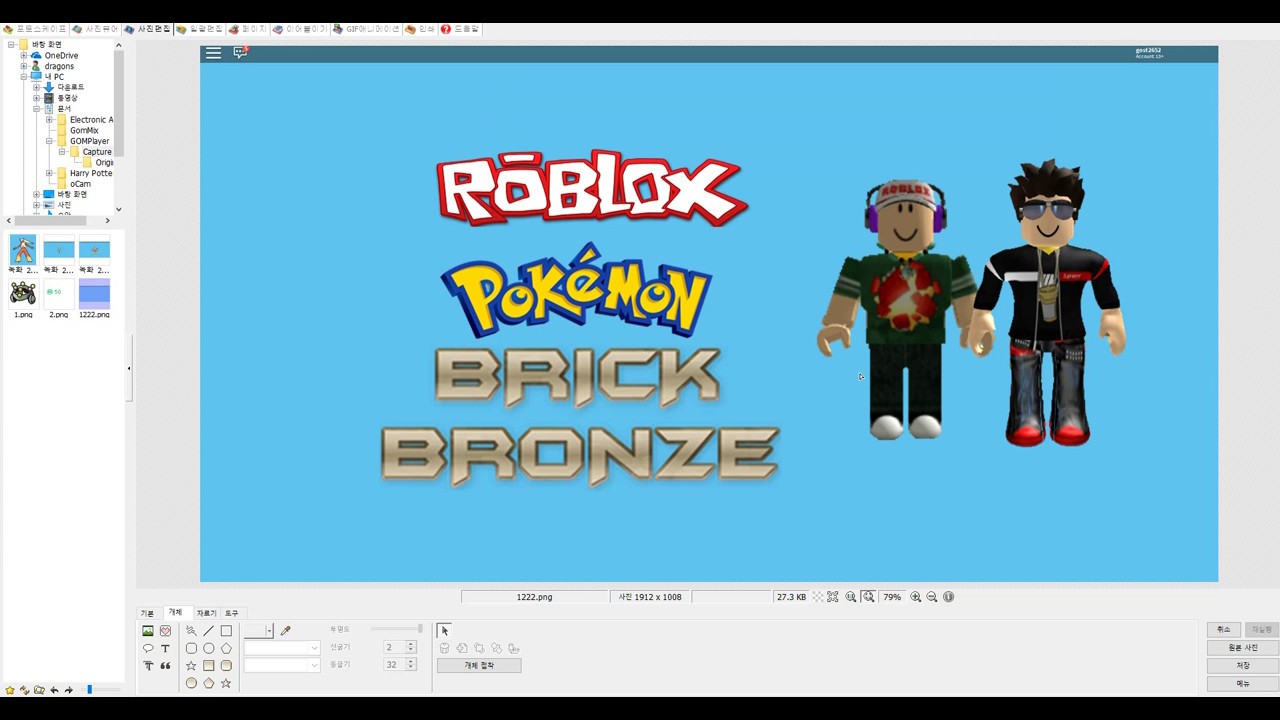Add a speech balloon object
Image resolution: width=1280 pixels, height=720 pixels.
pos(148,648)
